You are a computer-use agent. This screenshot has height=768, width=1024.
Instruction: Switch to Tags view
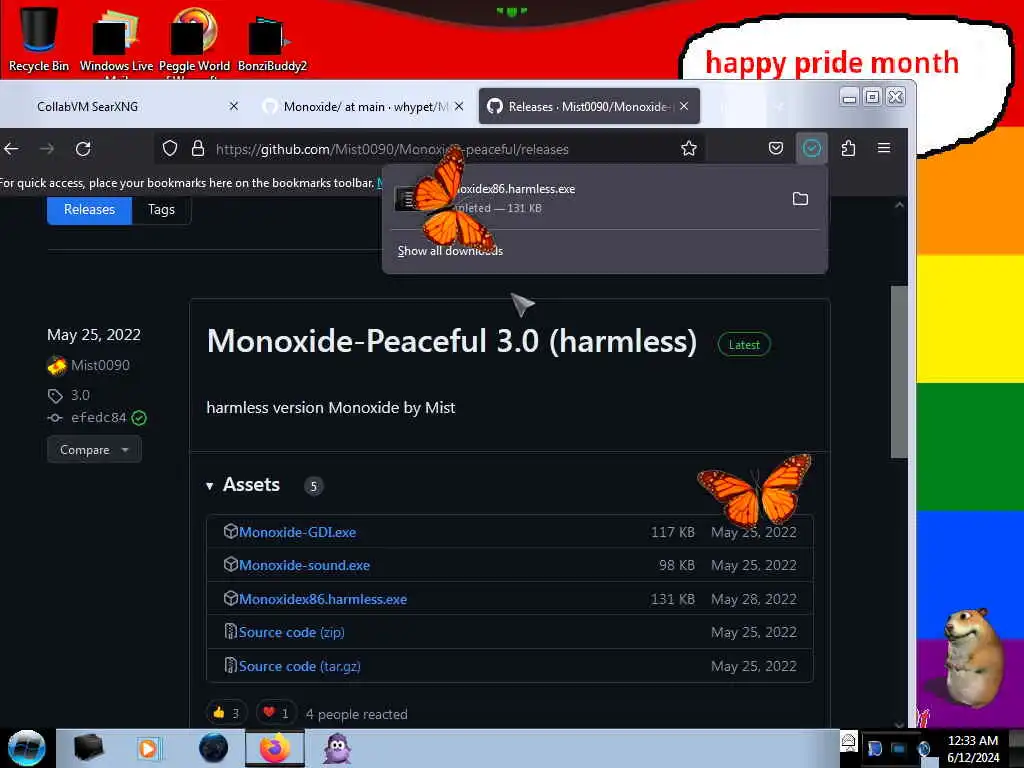[x=161, y=210]
